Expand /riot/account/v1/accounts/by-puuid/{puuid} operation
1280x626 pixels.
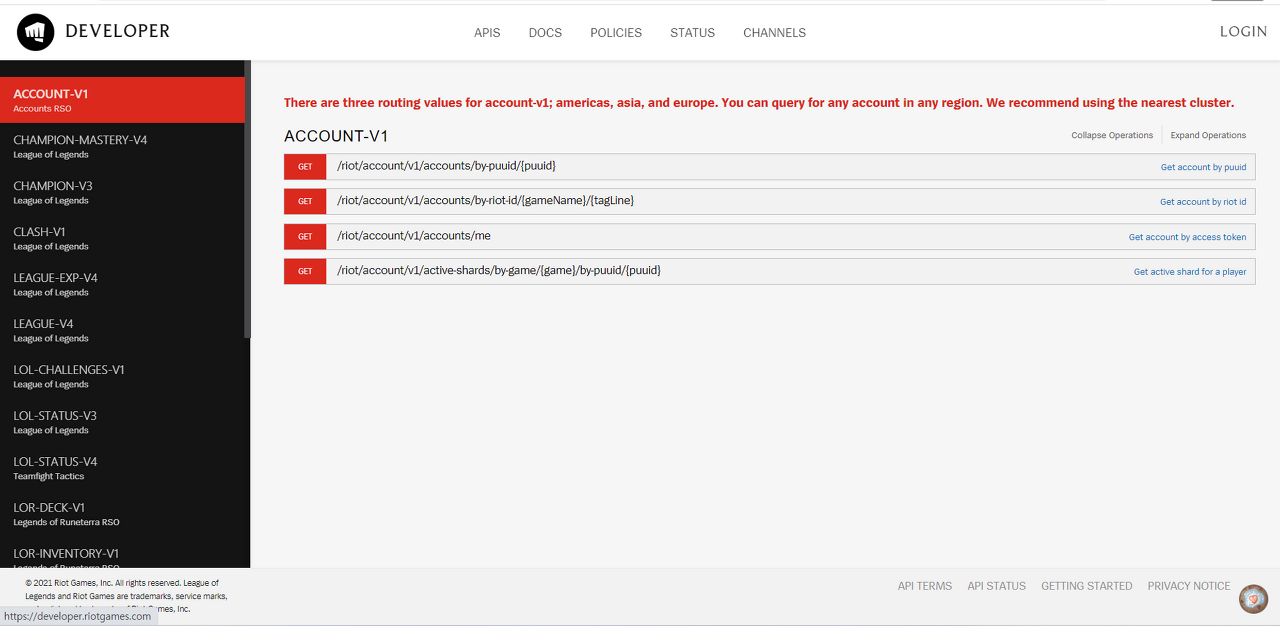446,166
